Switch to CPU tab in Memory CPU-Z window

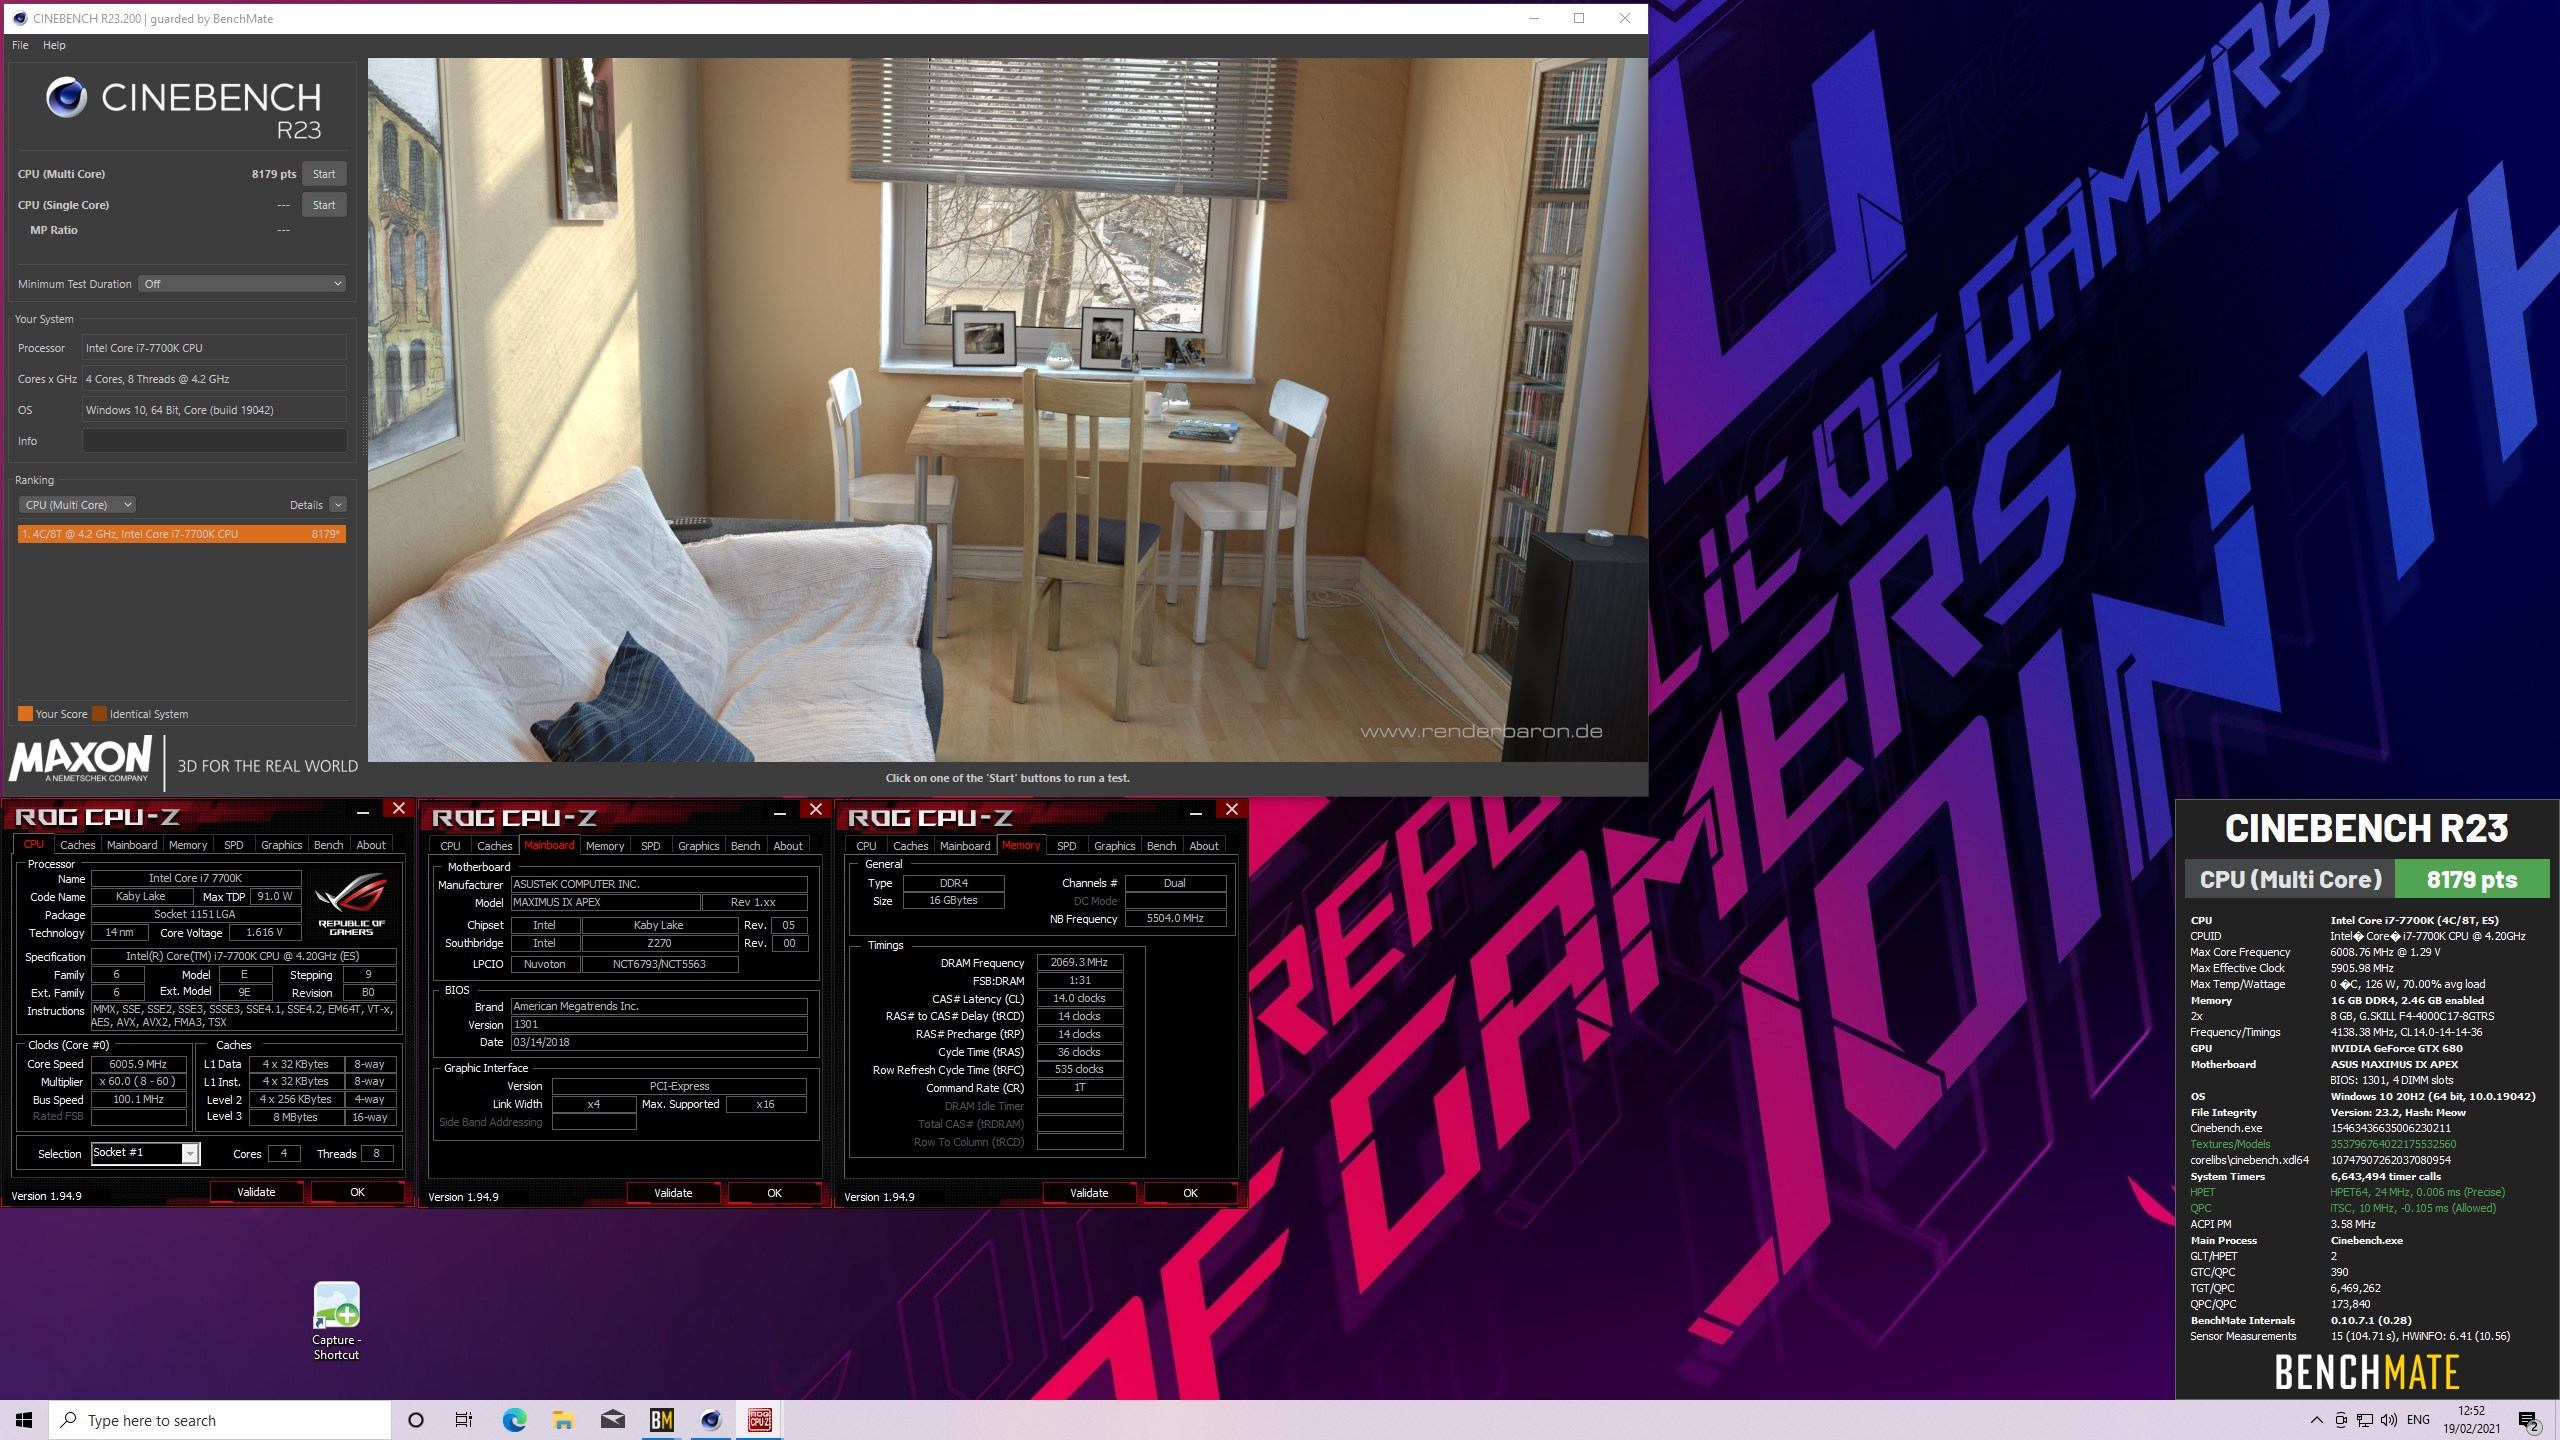(x=866, y=846)
